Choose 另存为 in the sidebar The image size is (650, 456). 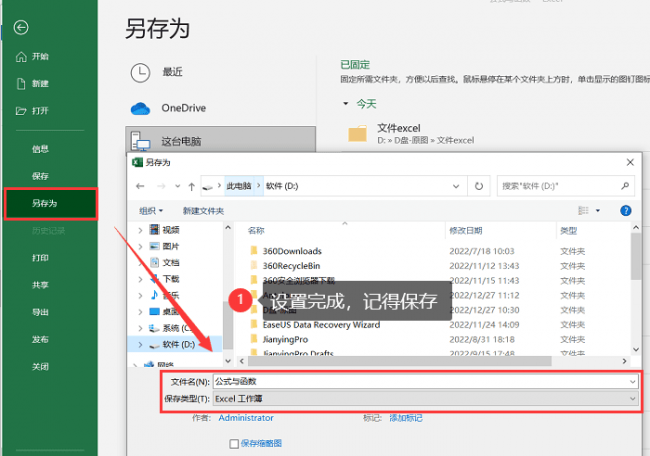coord(51,203)
